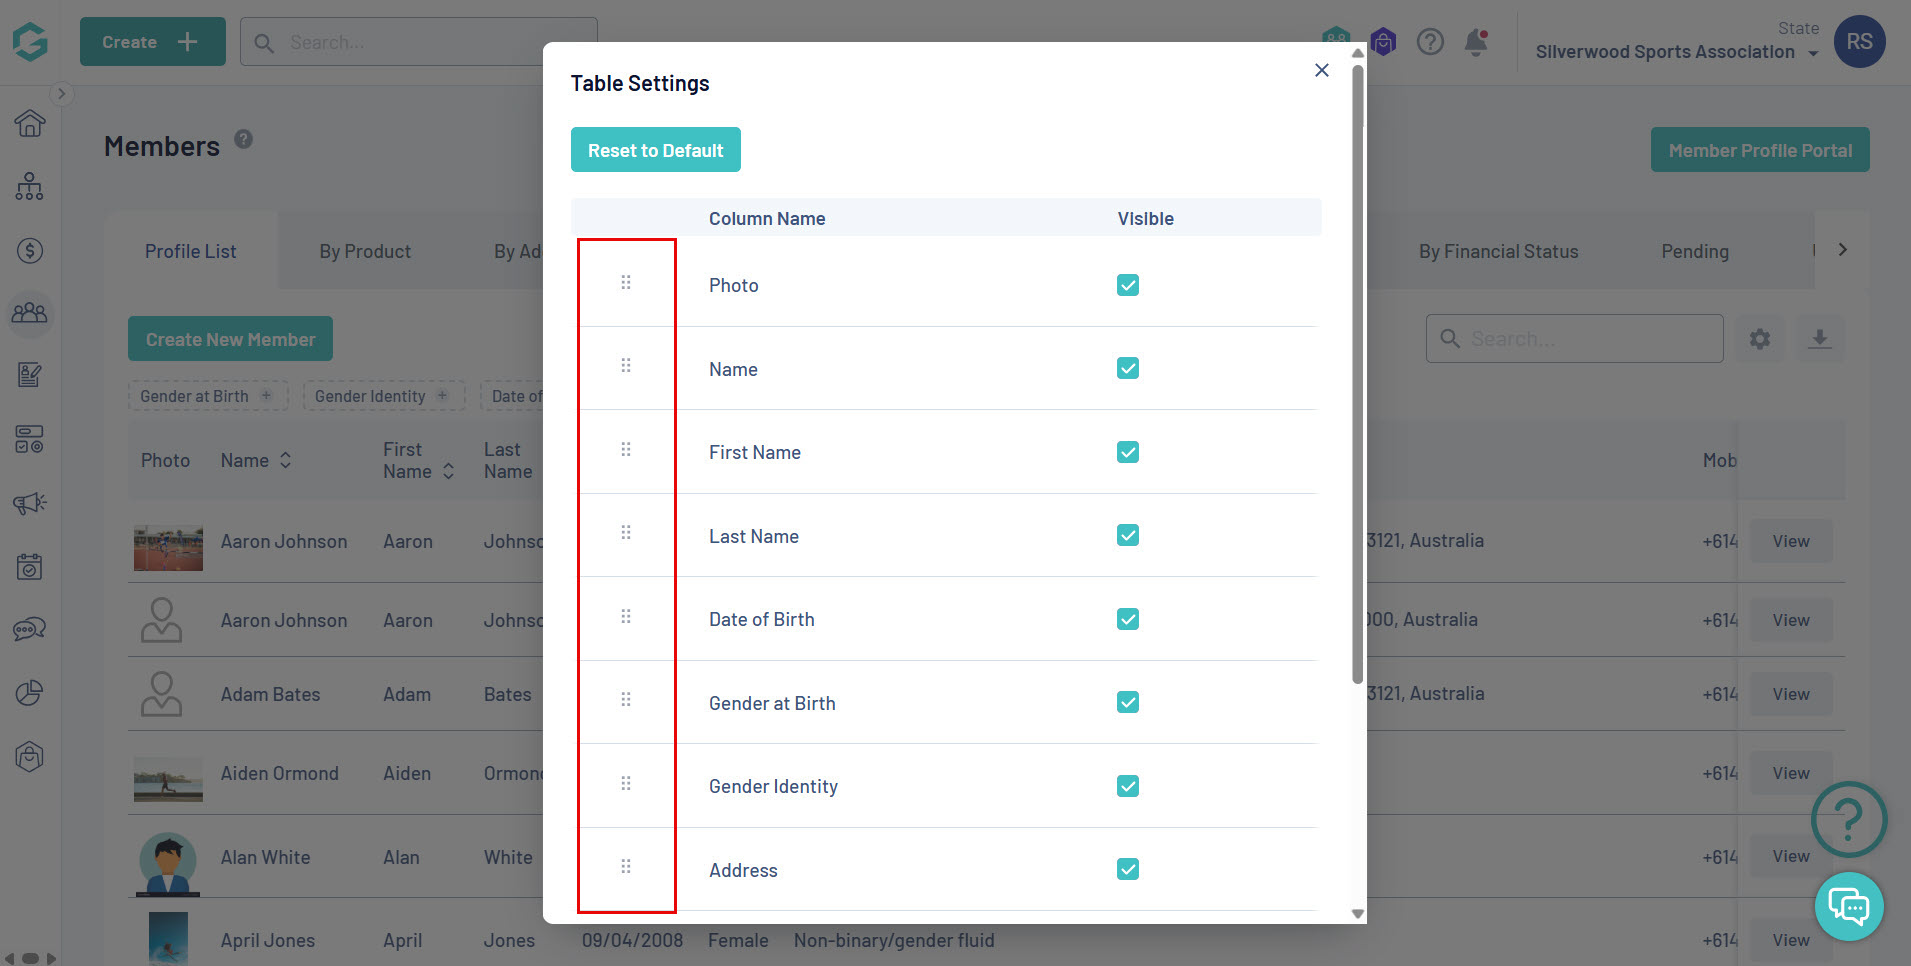Click the Reset to Default button
The height and width of the screenshot is (966, 1911).
[655, 150]
